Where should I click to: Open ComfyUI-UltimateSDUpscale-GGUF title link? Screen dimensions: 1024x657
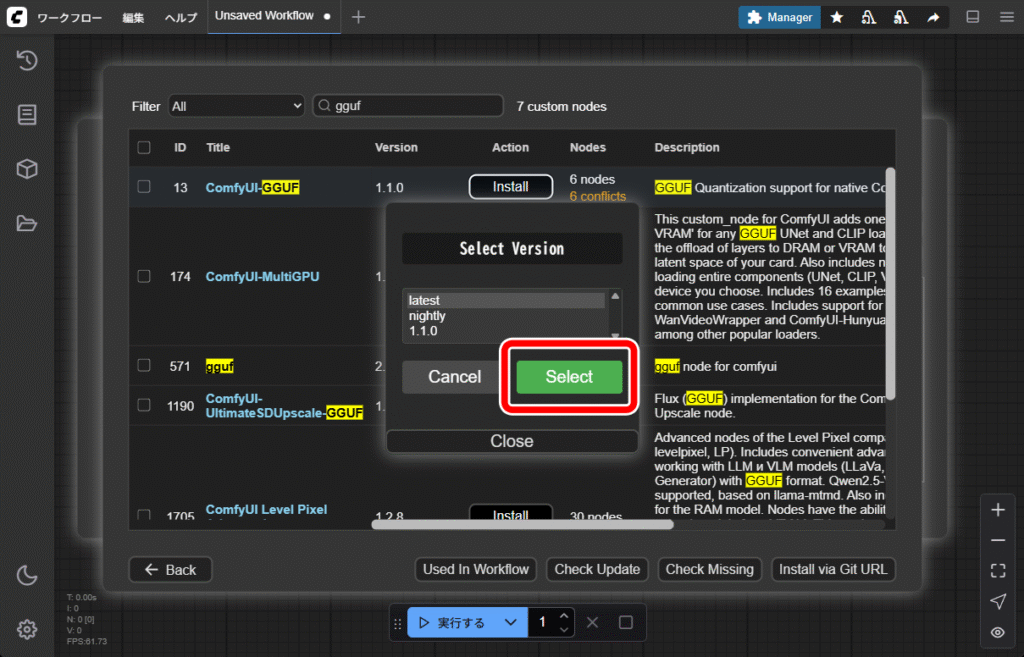click(284, 406)
